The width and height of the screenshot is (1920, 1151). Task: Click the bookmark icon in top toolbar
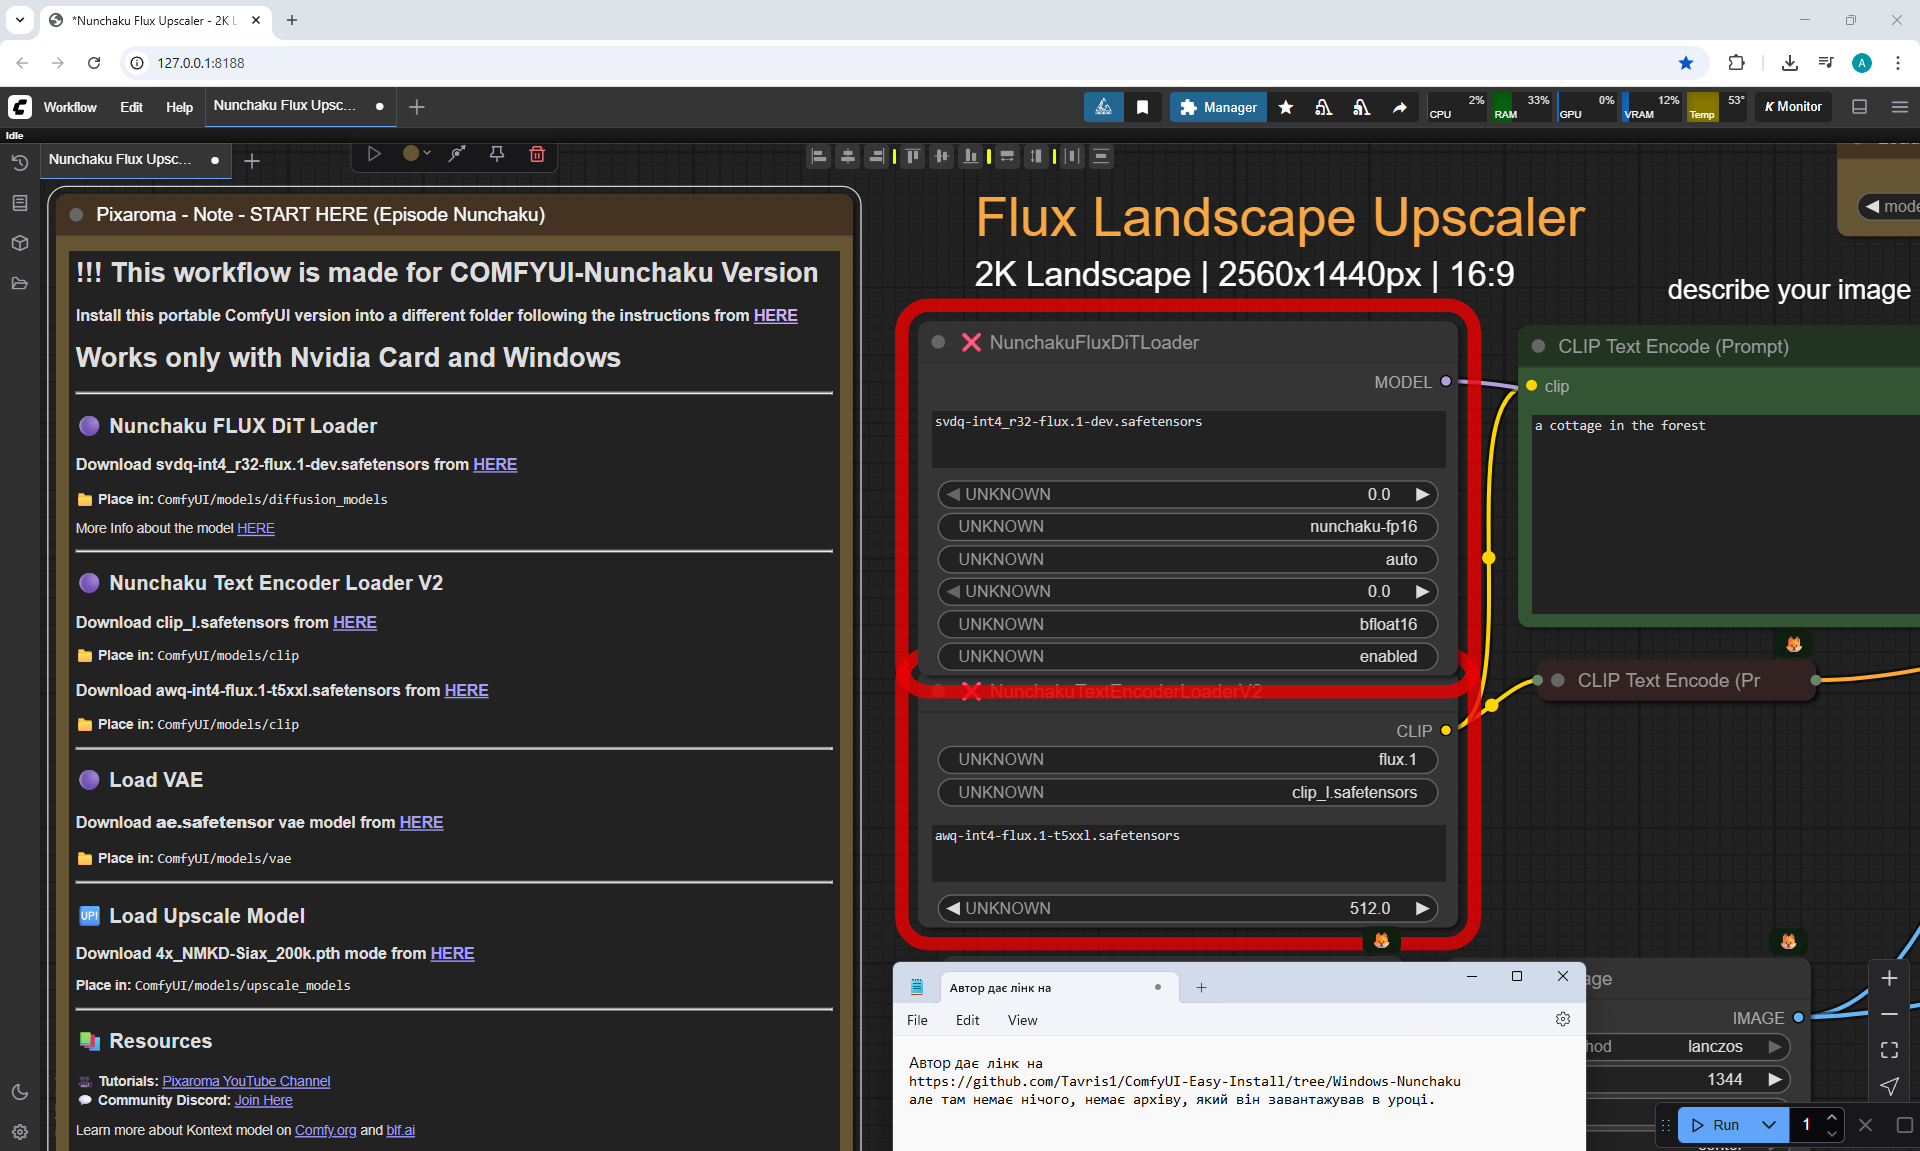(1142, 107)
